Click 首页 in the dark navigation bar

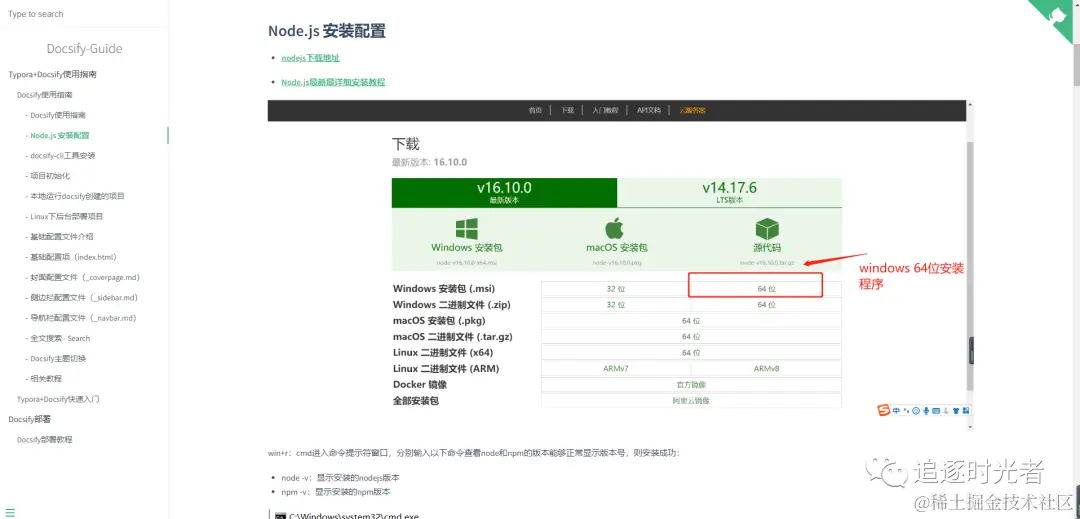(534, 110)
